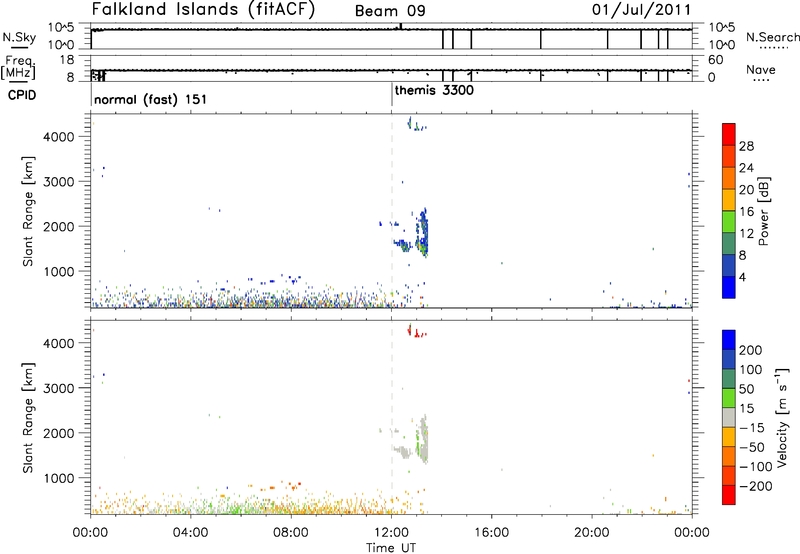This screenshot has width=800, height=554.
Task: Click the 'Time UT' axis title
Action: click(391, 547)
